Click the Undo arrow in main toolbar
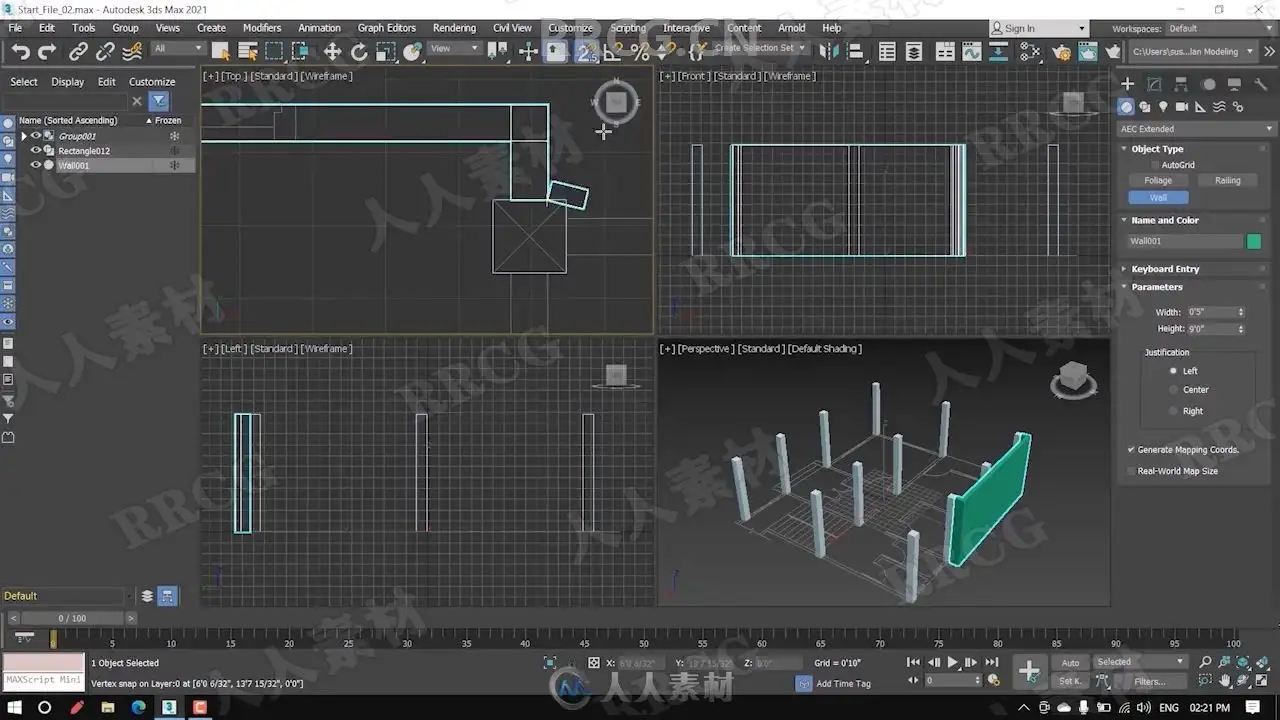Image resolution: width=1280 pixels, height=720 pixels. click(x=21, y=52)
